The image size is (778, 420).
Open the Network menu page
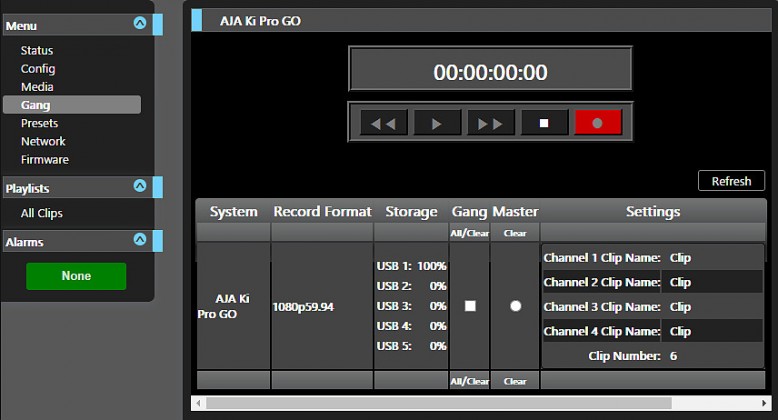point(43,141)
